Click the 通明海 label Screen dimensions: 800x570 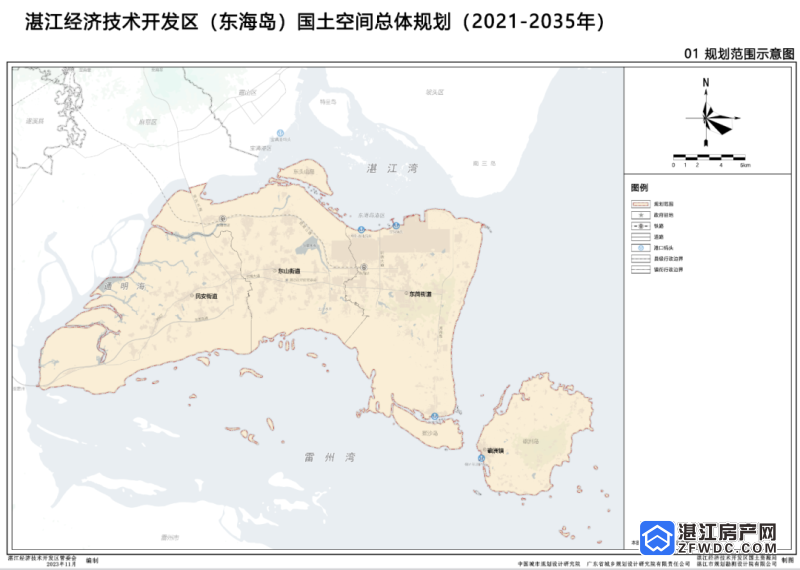click(126, 286)
